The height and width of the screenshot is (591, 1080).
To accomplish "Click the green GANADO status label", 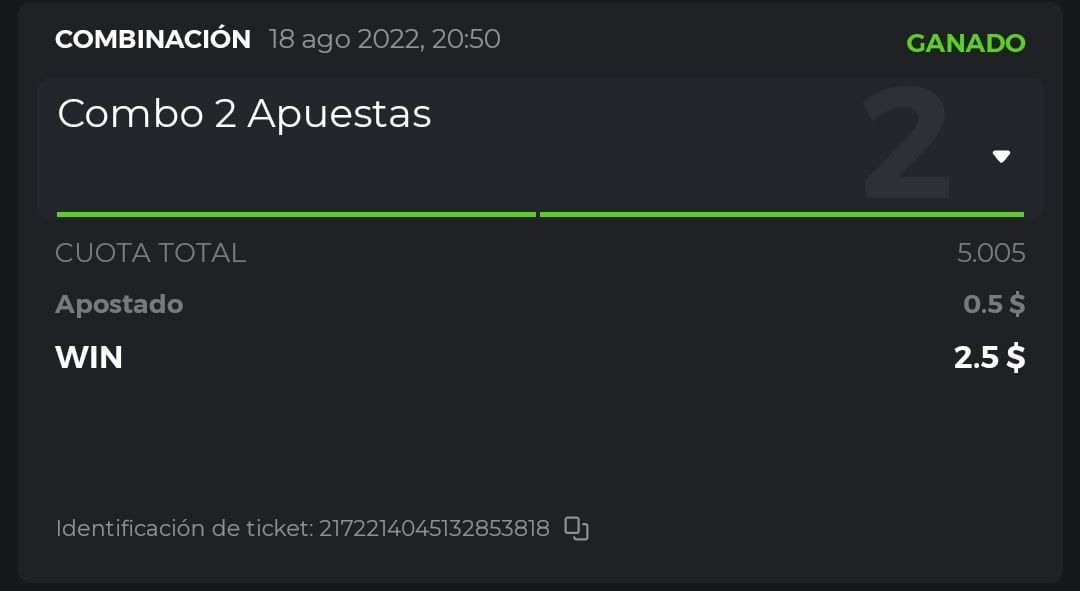I will tap(965, 43).
